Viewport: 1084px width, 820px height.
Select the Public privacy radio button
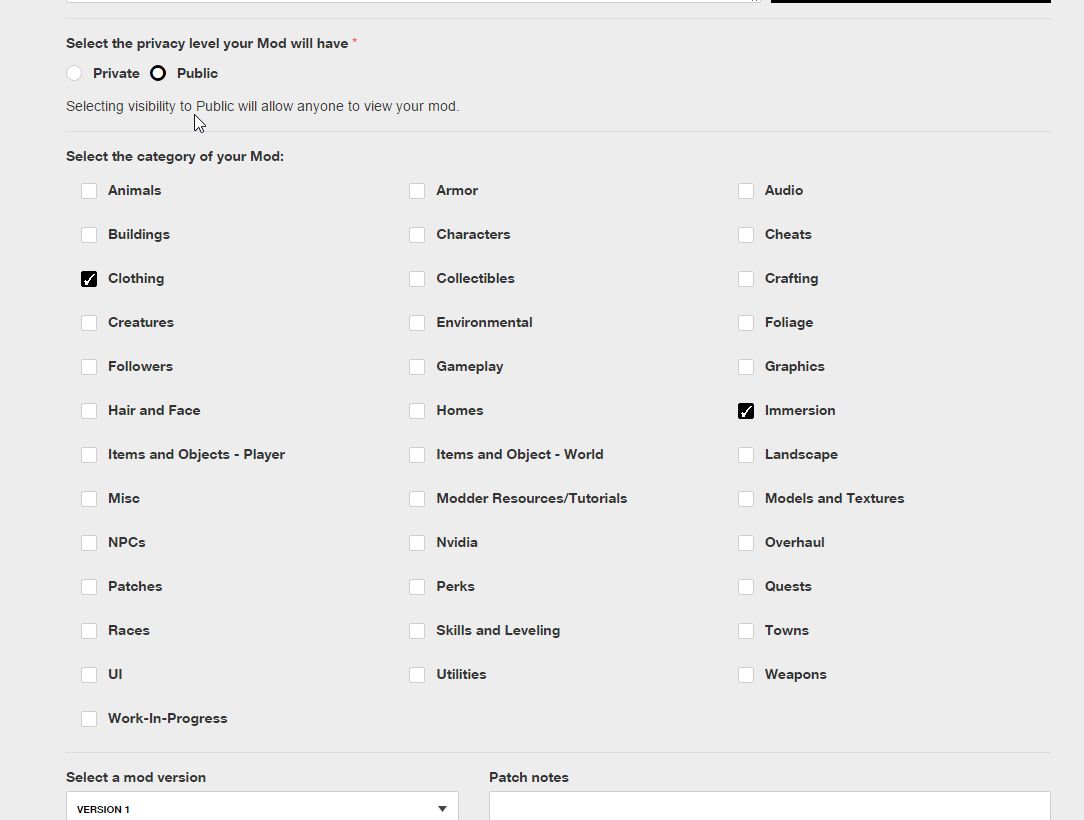pos(158,73)
